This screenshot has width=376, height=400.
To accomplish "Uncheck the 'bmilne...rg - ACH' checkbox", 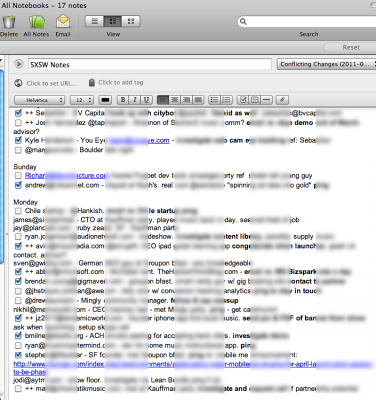I will pos(18,336).
